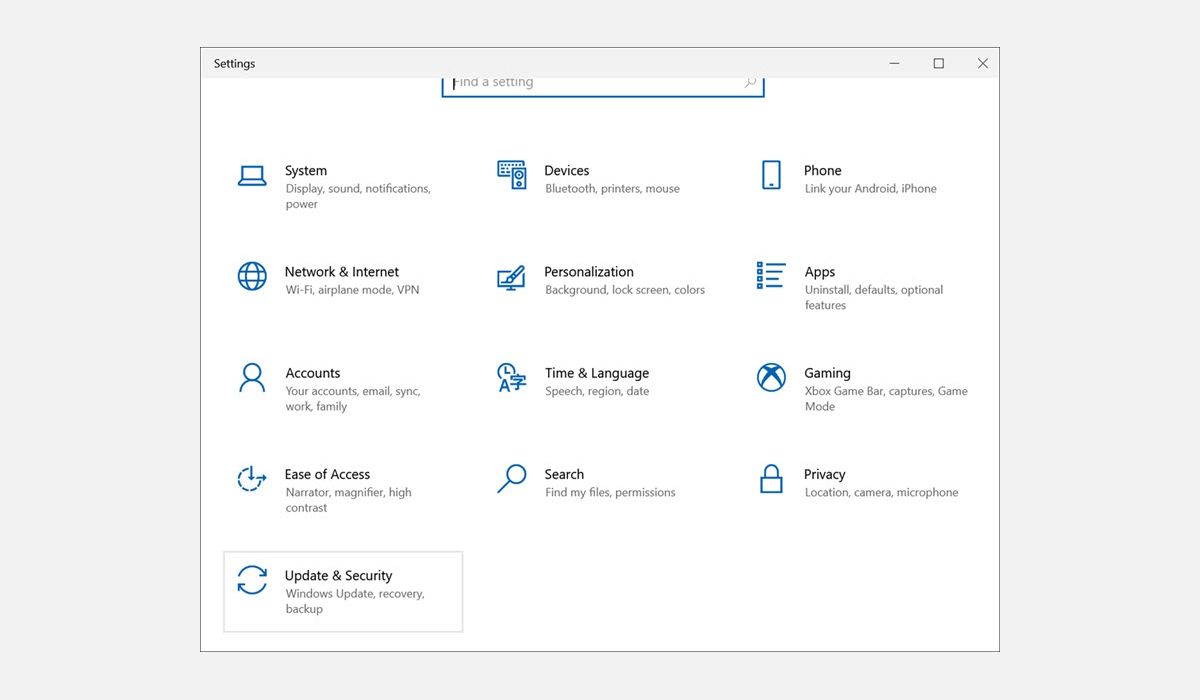The image size is (1200, 700).
Task: Click the Ease of Access icon
Action: 252,479
